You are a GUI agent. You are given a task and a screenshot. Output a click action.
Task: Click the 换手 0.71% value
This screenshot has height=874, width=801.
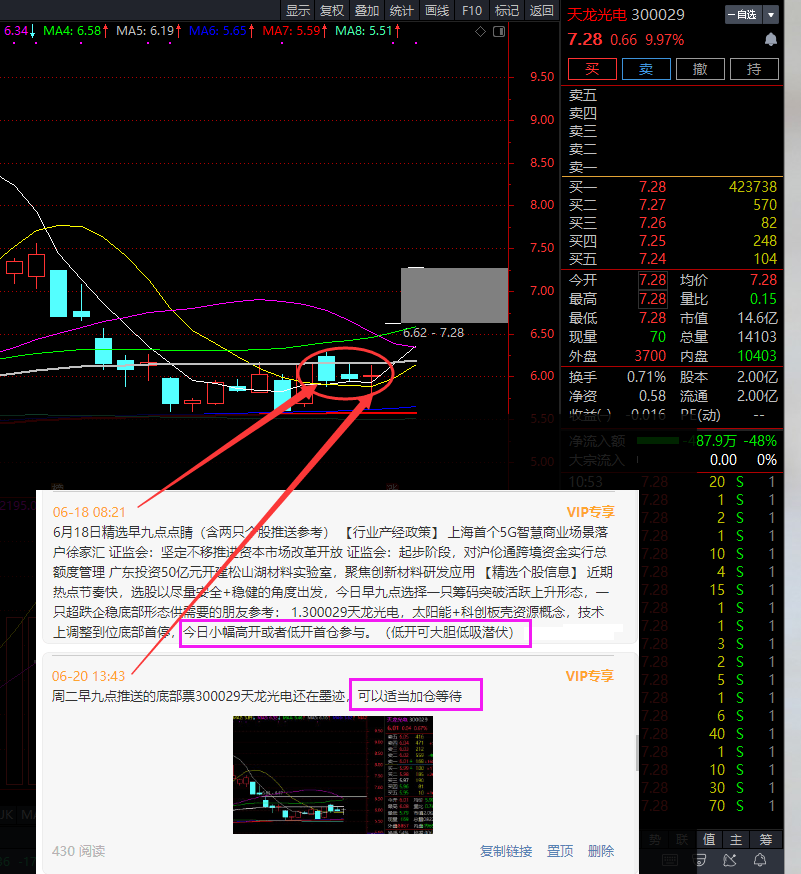646,377
